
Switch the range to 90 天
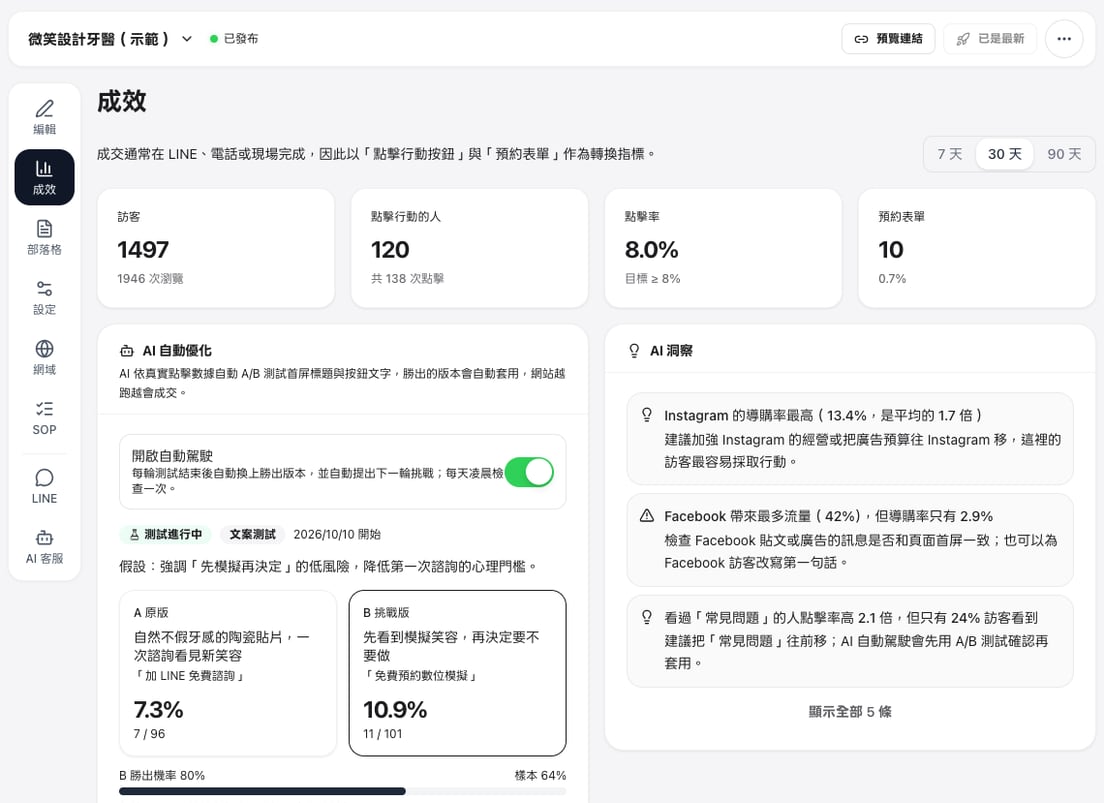[1064, 154]
